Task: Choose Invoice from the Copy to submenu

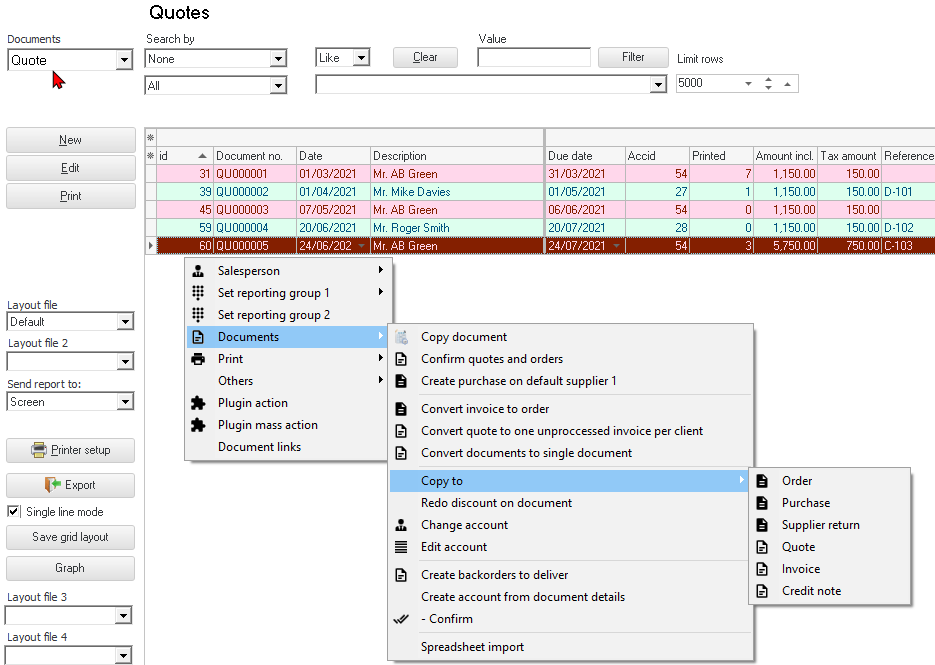Action: click(x=801, y=569)
